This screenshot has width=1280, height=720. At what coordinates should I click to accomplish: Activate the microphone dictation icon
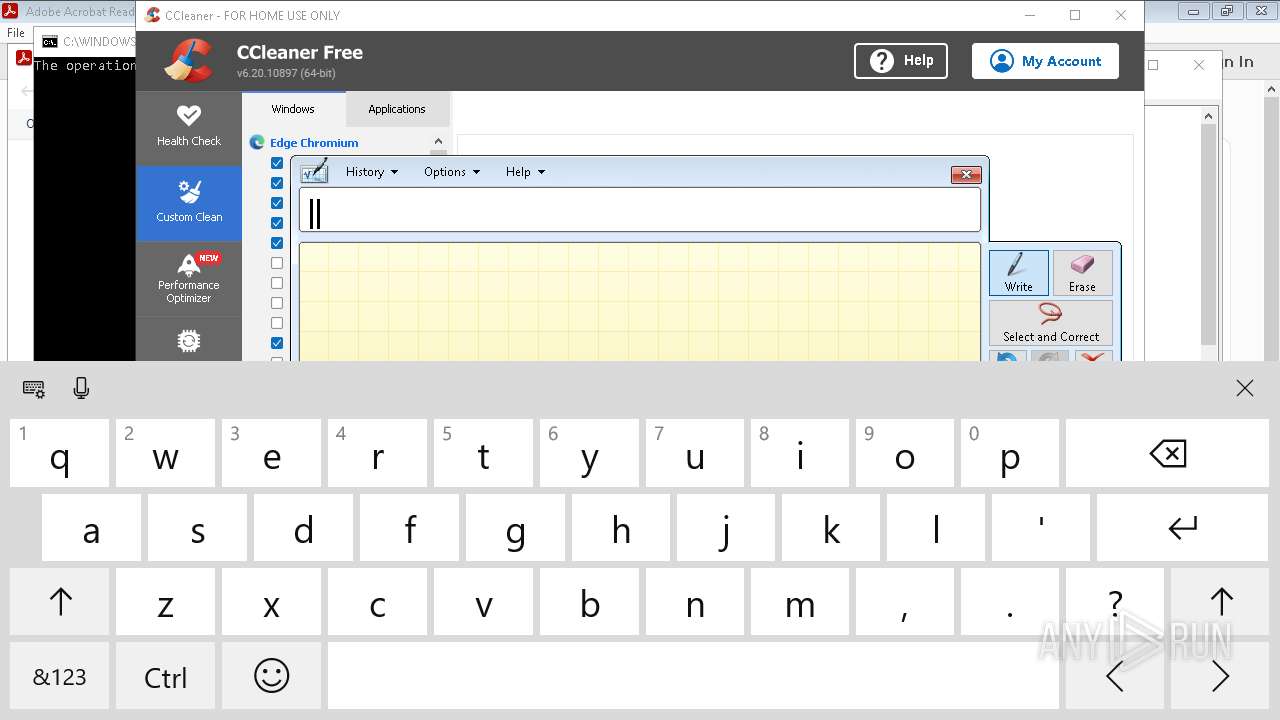pos(82,388)
